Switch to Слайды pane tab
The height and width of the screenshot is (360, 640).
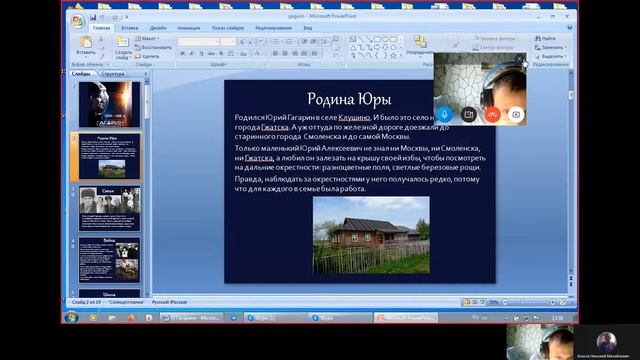tap(81, 74)
